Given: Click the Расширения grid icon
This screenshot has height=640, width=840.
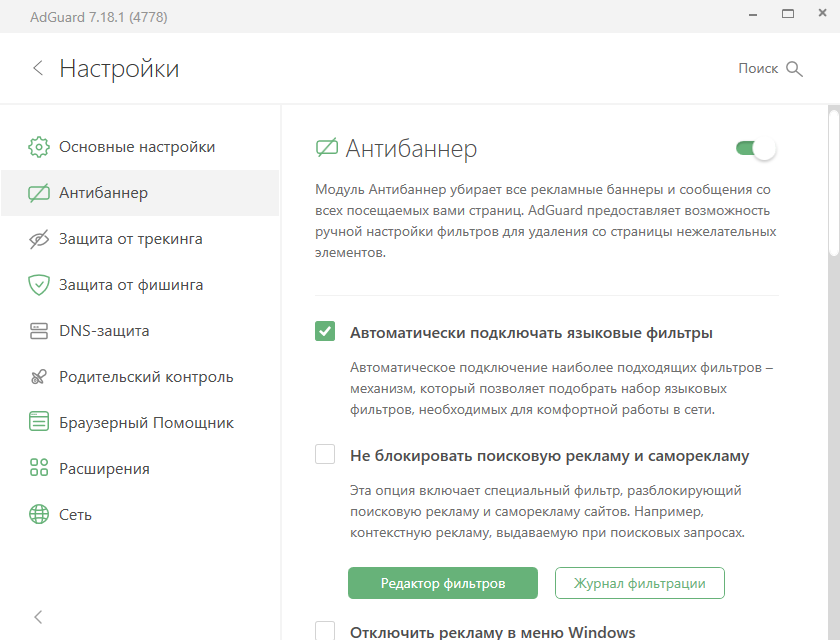Looking at the screenshot, I should pos(39,468).
